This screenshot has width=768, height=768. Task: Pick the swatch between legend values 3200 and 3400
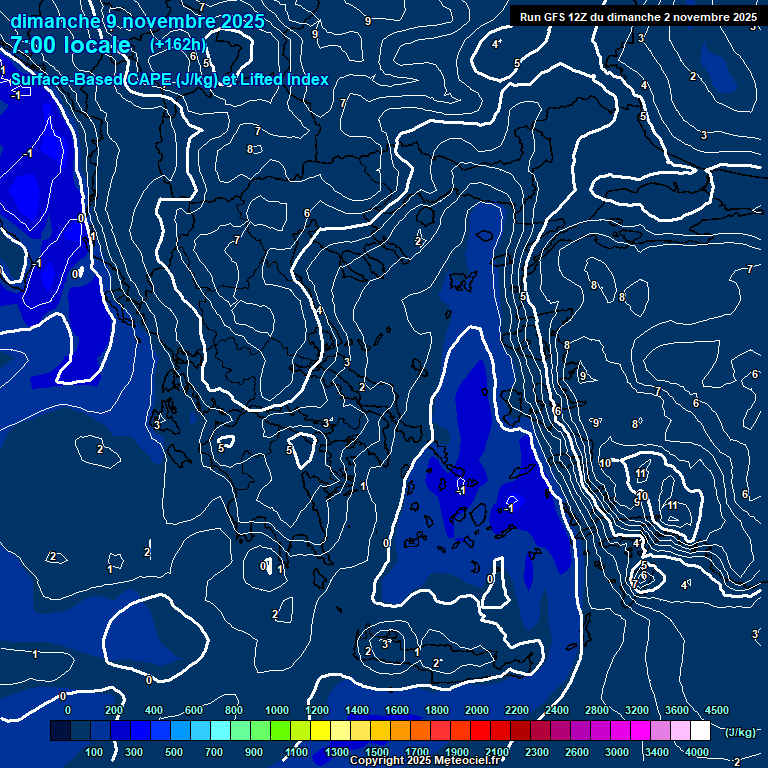(x=640, y=730)
